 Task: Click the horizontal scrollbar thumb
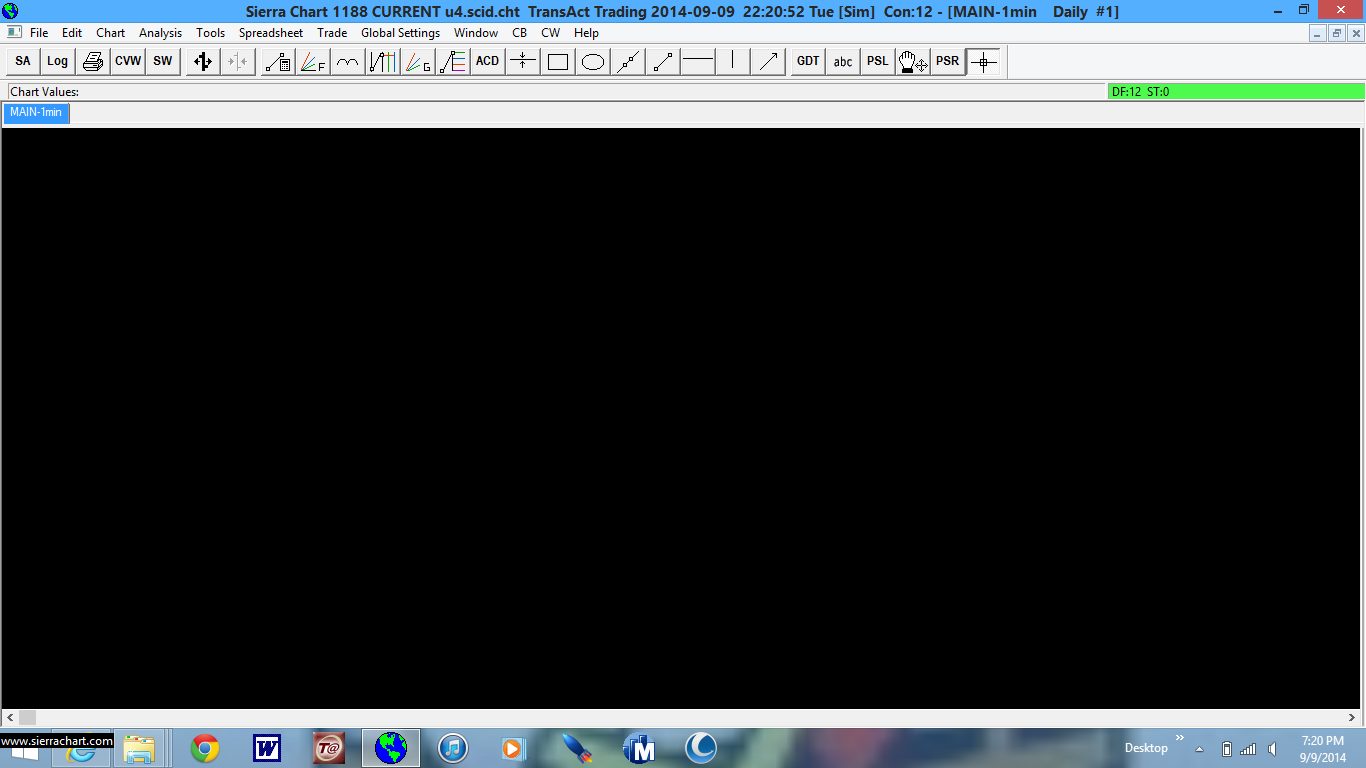pyautogui.click(x=27, y=717)
